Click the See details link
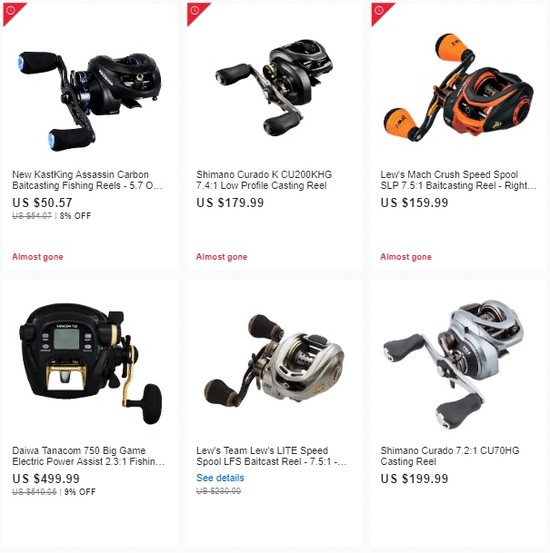Image resolution: width=550 pixels, height=553 pixels. pyautogui.click(x=220, y=478)
